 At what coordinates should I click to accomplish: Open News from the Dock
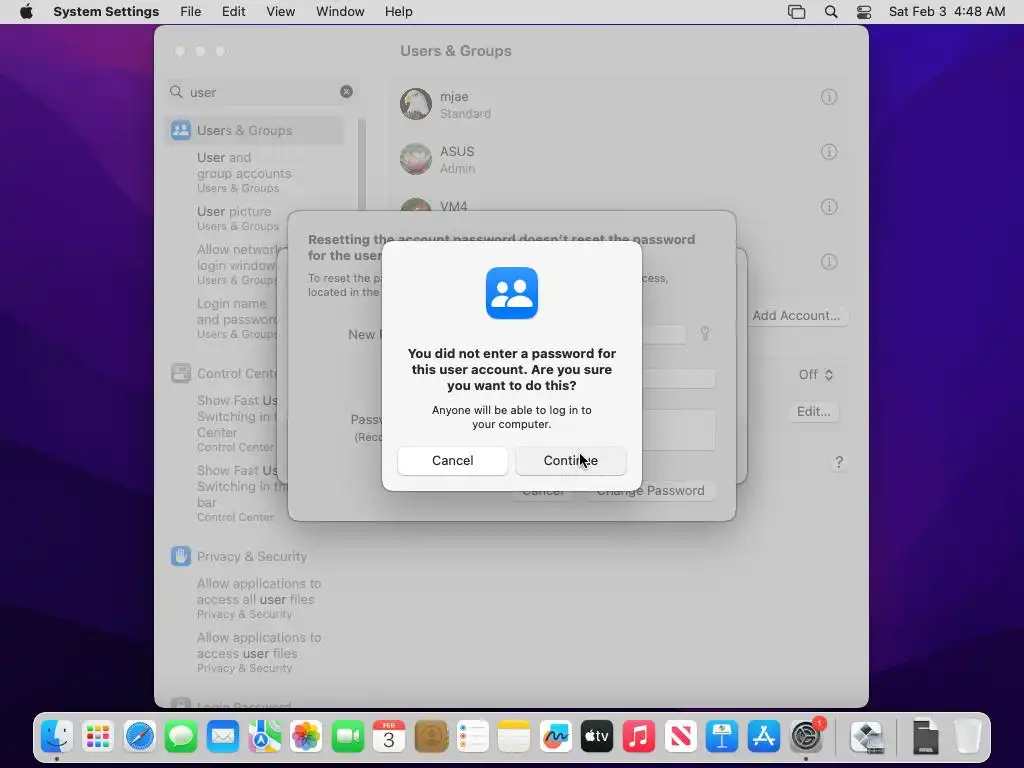tap(680, 737)
